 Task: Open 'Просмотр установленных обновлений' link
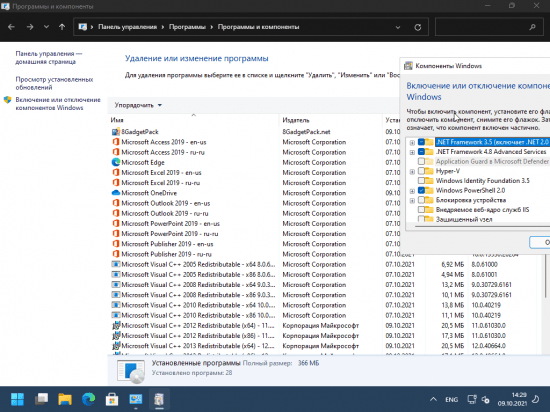pos(54,83)
